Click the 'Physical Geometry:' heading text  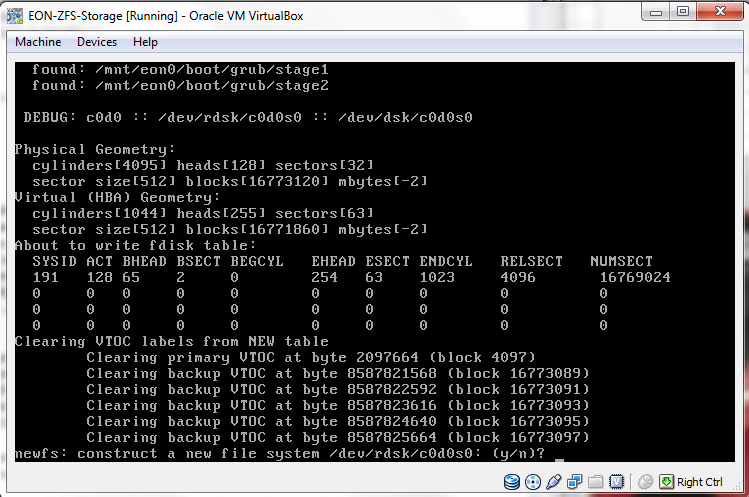click(x=95, y=149)
